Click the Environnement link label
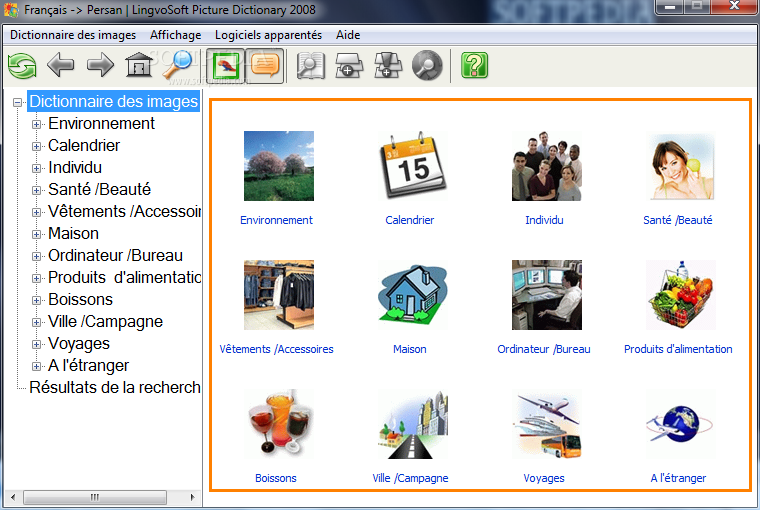 click(x=276, y=220)
